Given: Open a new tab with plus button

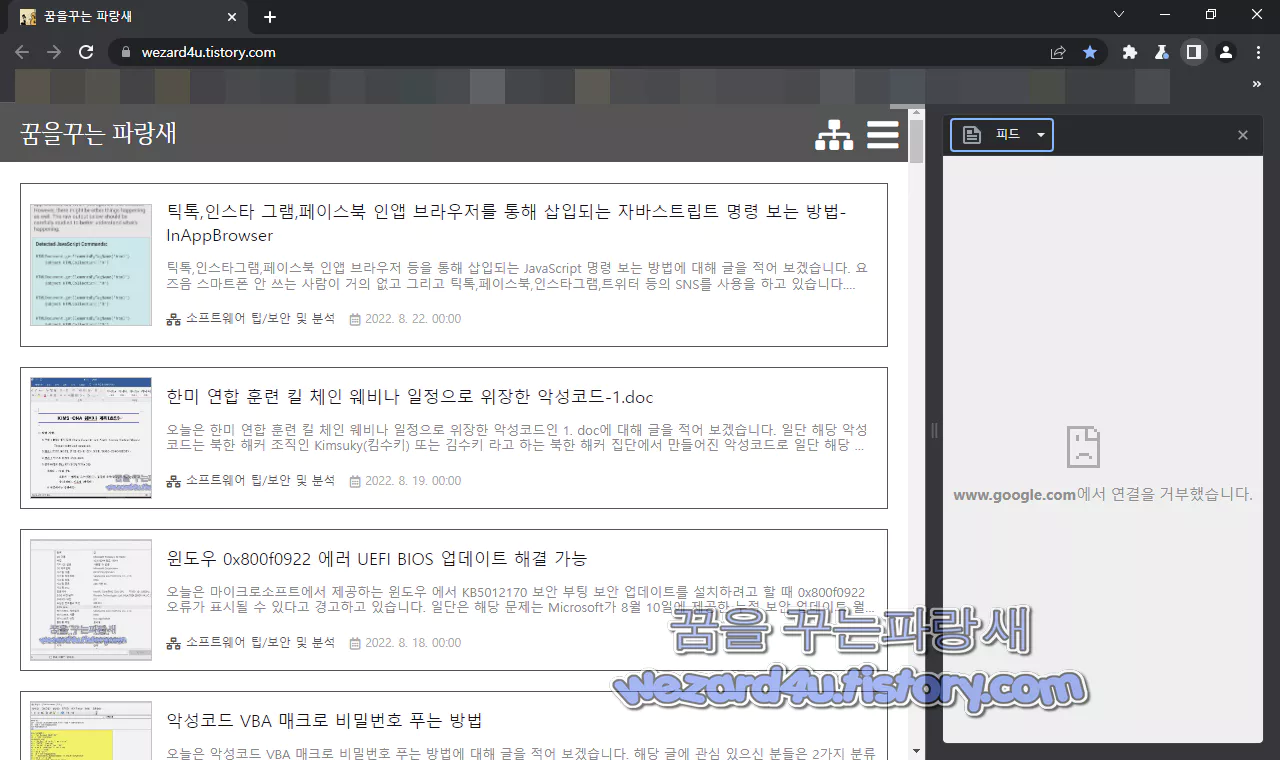Looking at the screenshot, I should (x=270, y=17).
